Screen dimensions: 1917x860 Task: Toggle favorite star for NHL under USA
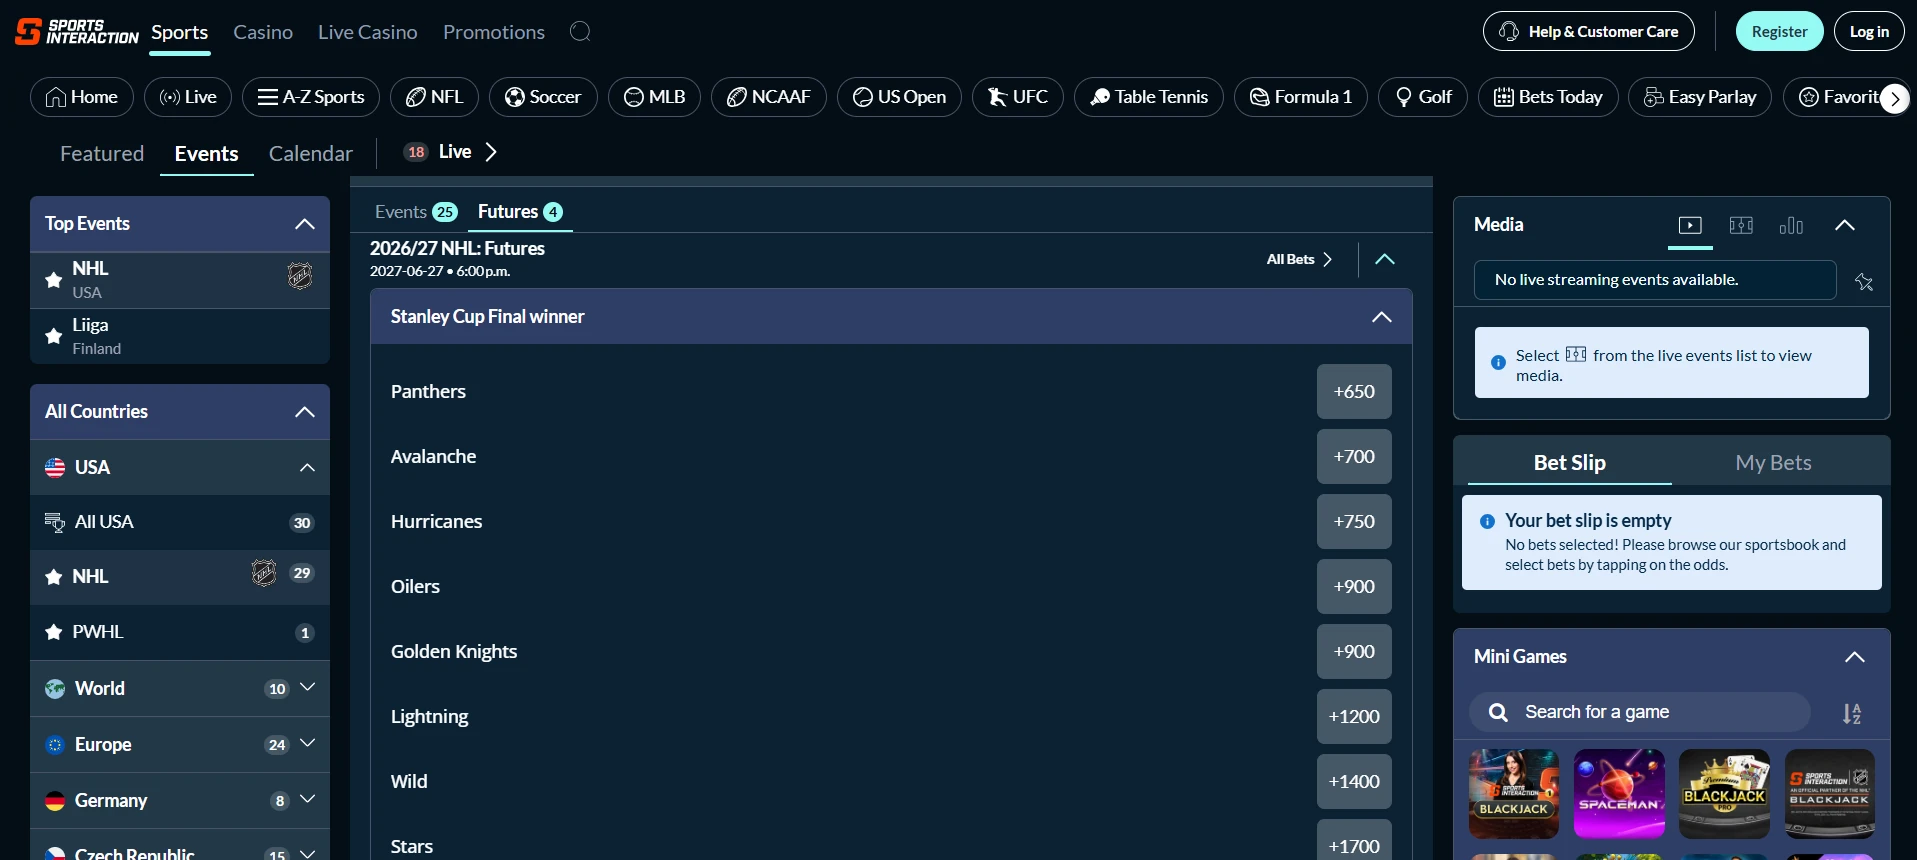click(54, 577)
